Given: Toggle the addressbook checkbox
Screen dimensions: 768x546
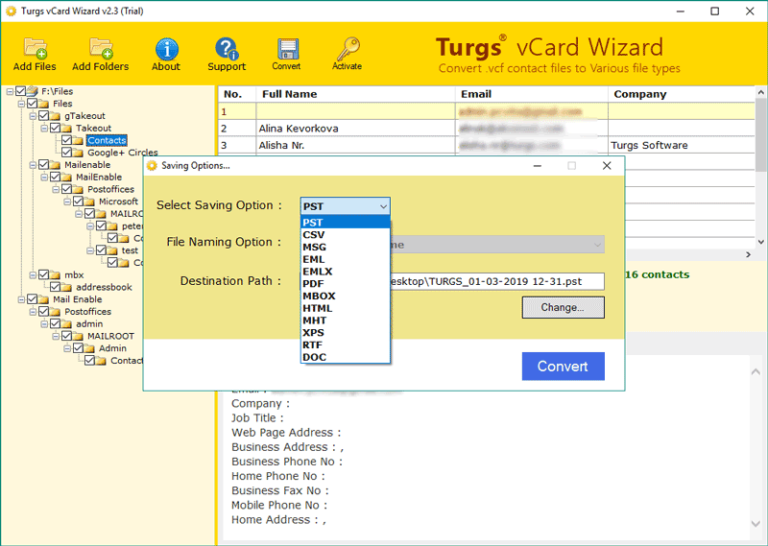Looking at the screenshot, I should 55,287.
